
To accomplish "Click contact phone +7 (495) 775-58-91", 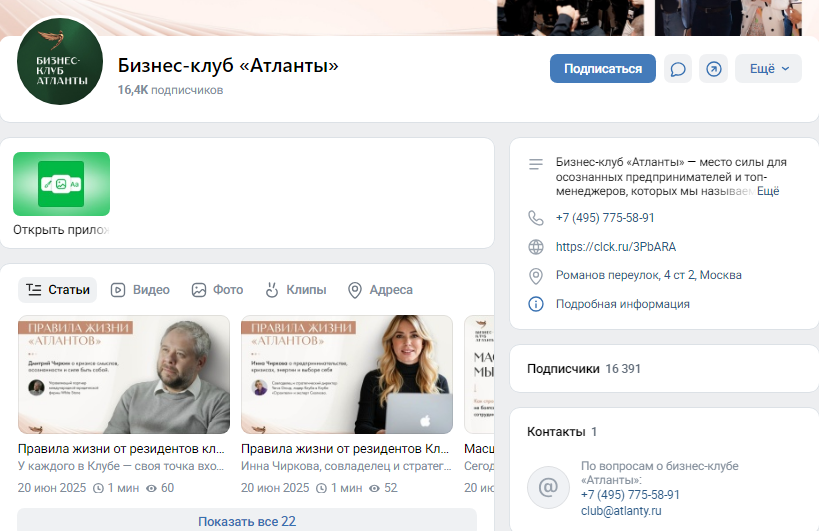I will pos(630,494).
